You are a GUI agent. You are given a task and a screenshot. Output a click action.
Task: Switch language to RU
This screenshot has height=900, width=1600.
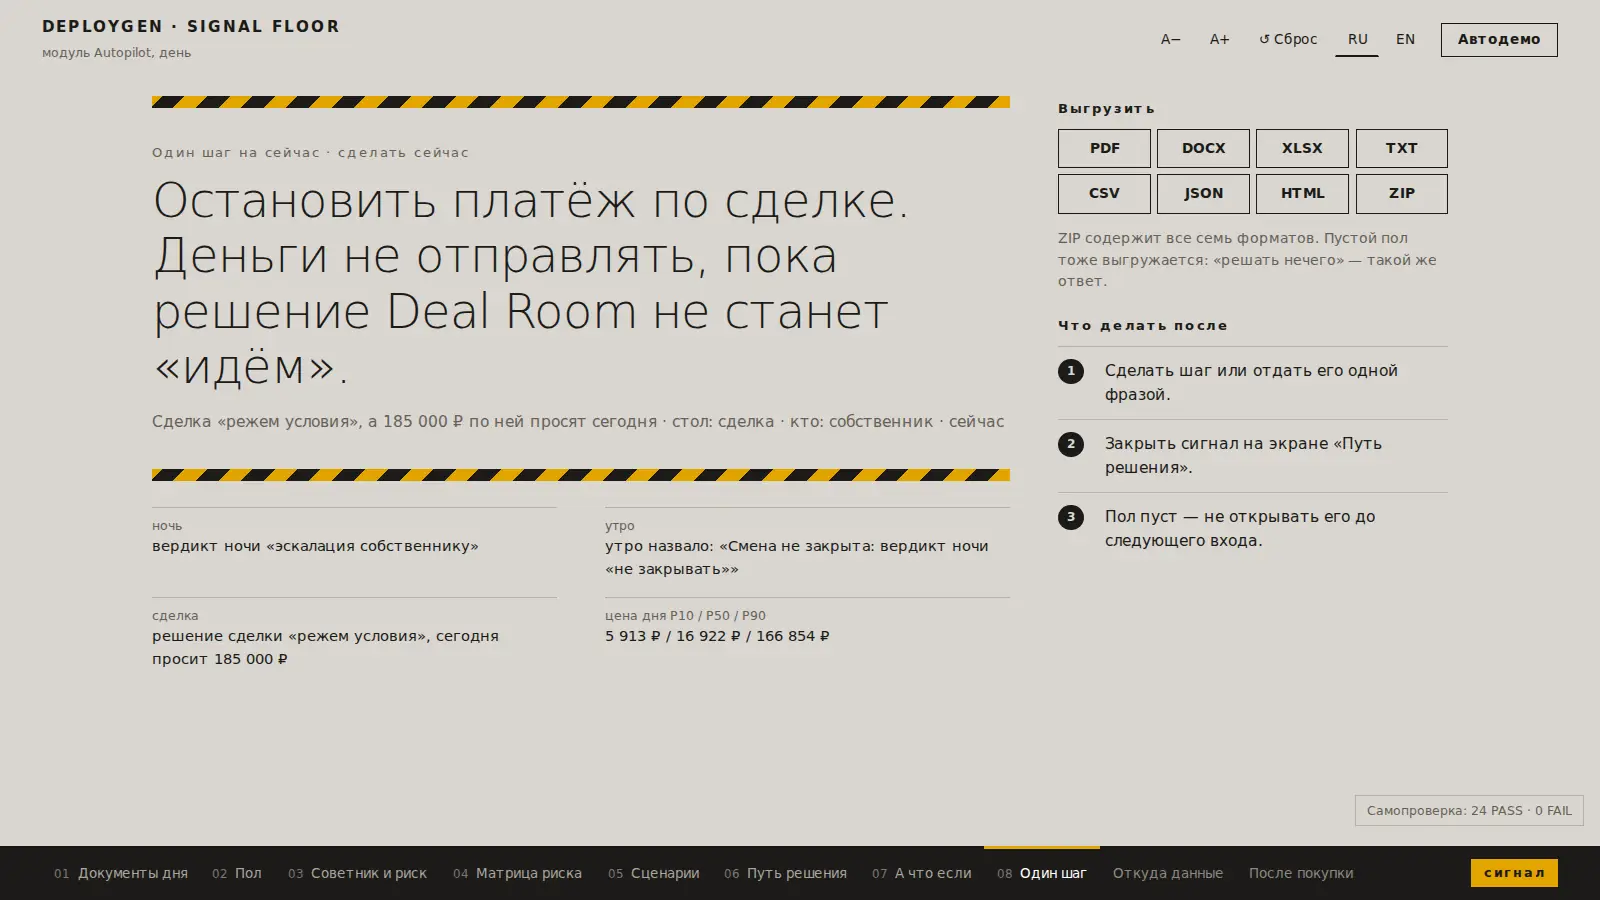click(x=1357, y=40)
